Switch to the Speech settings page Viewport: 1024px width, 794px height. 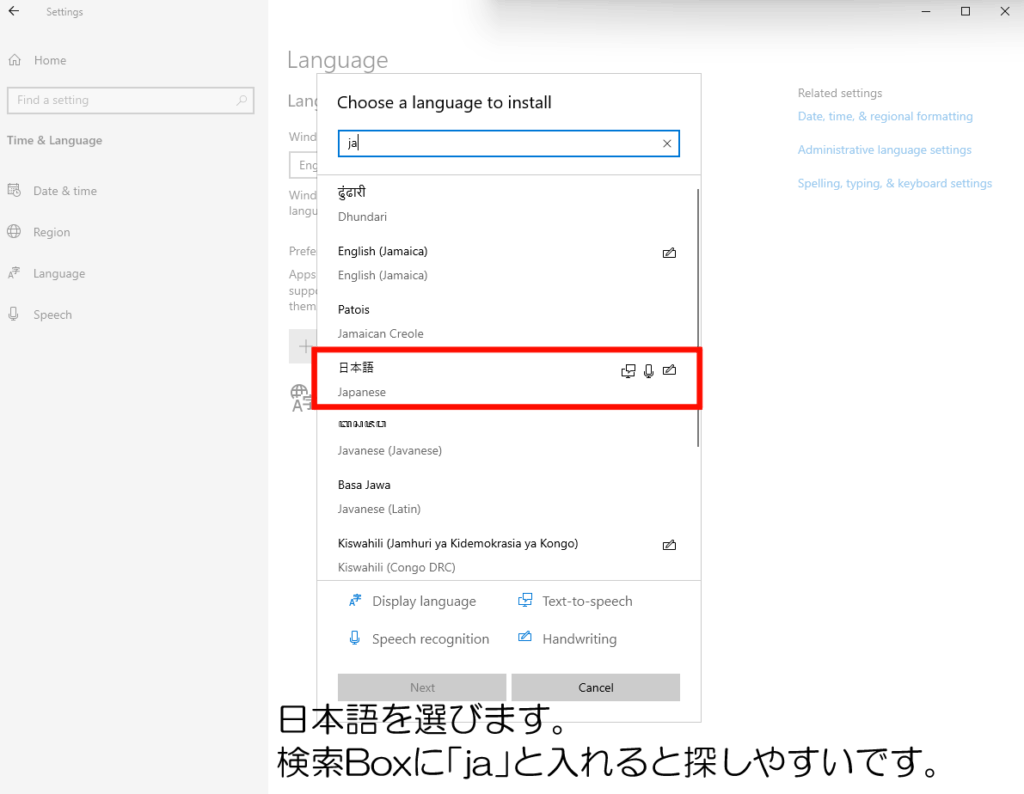52,315
